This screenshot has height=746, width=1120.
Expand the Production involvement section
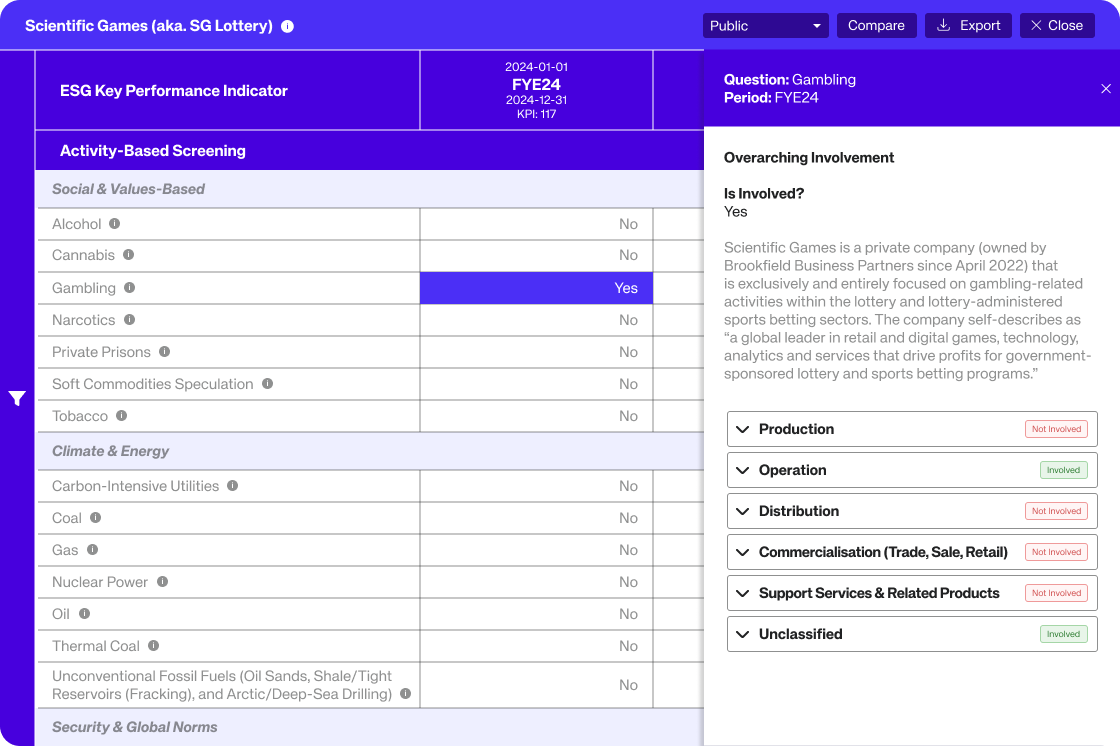[x=912, y=429]
